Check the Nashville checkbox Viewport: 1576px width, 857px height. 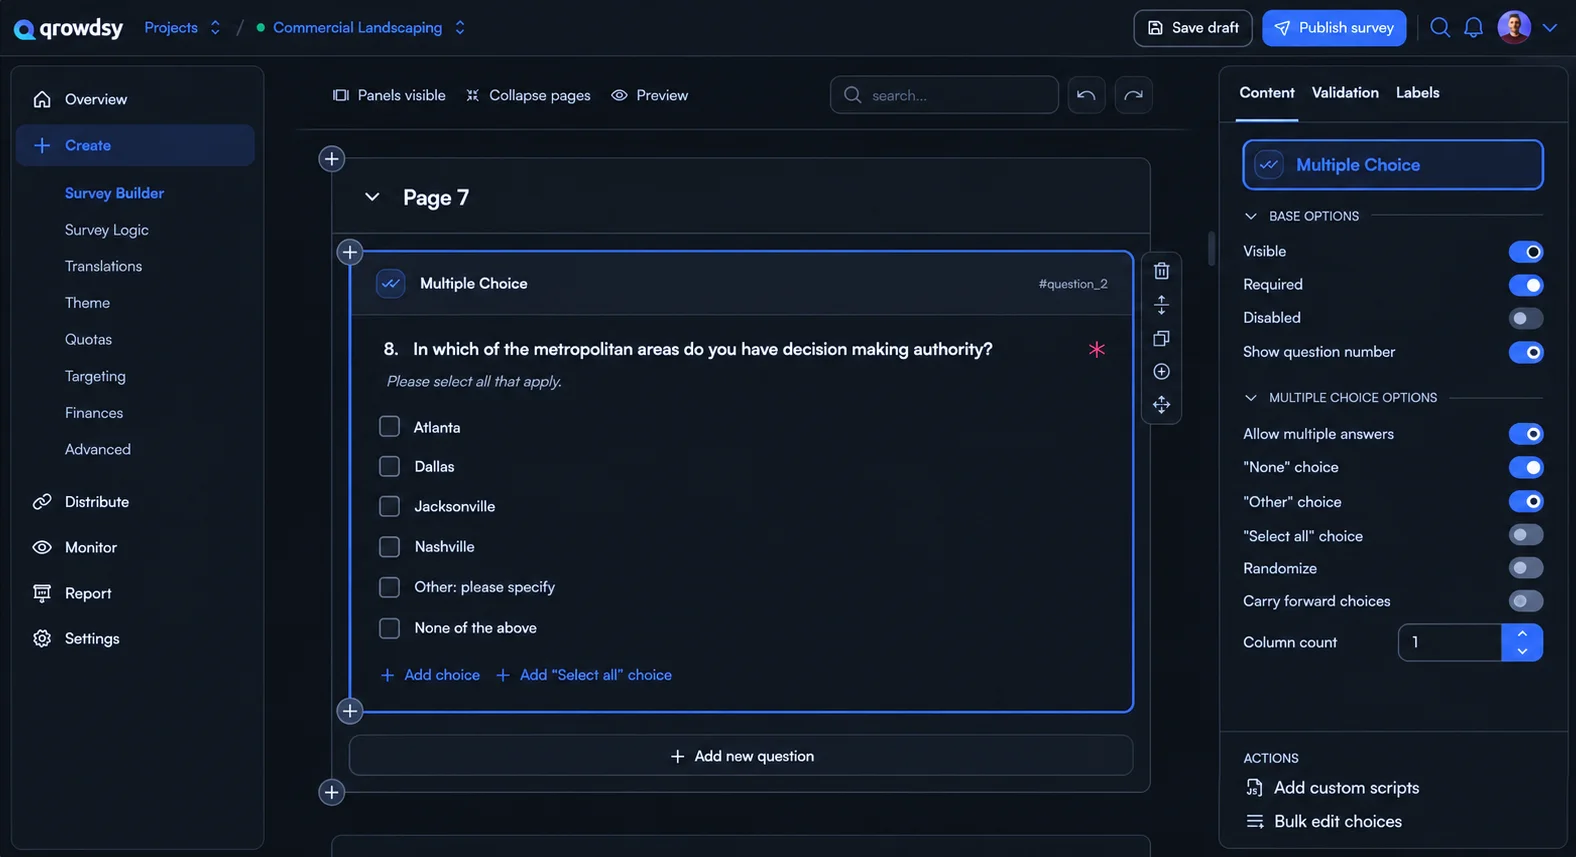tap(389, 547)
